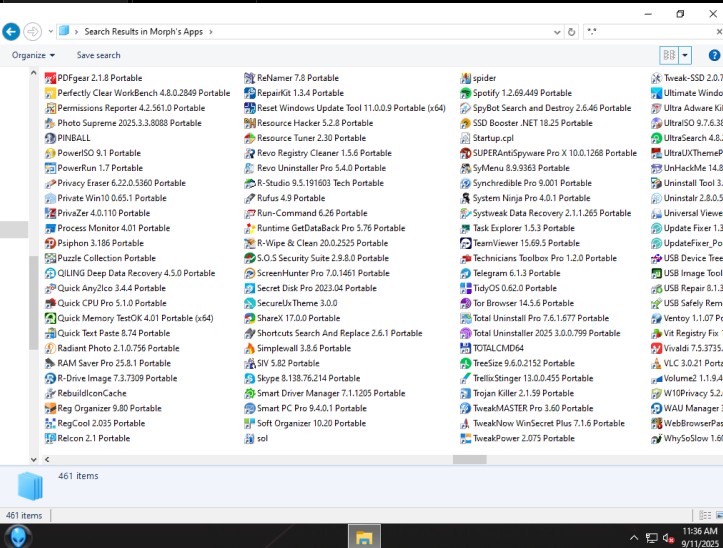Screen dimensions: 723x548
Task: Click the Spotify 1.2.69.449 Portable icon
Action: point(465,93)
